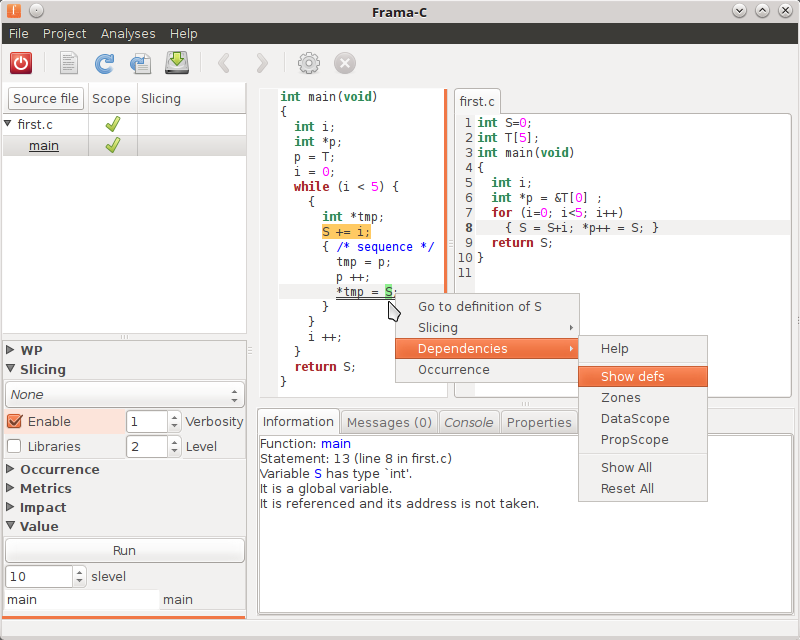The height and width of the screenshot is (640, 800).
Task: Click 'return S;' in normalized code
Action: (324, 366)
